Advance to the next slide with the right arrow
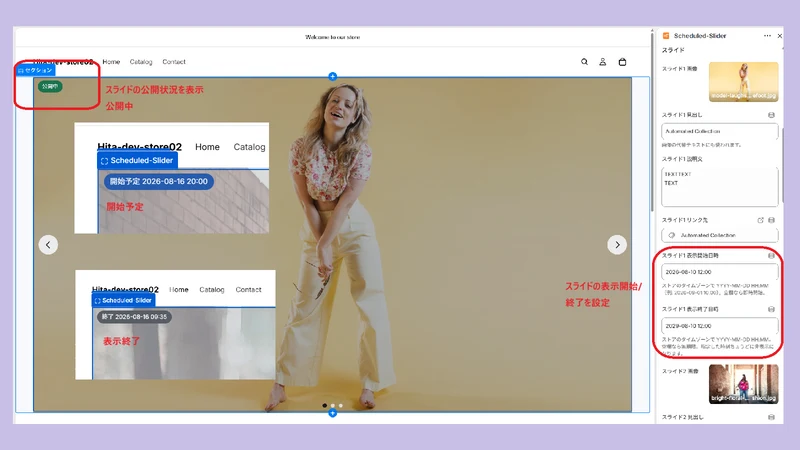The width and height of the screenshot is (800, 450). [x=617, y=245]
